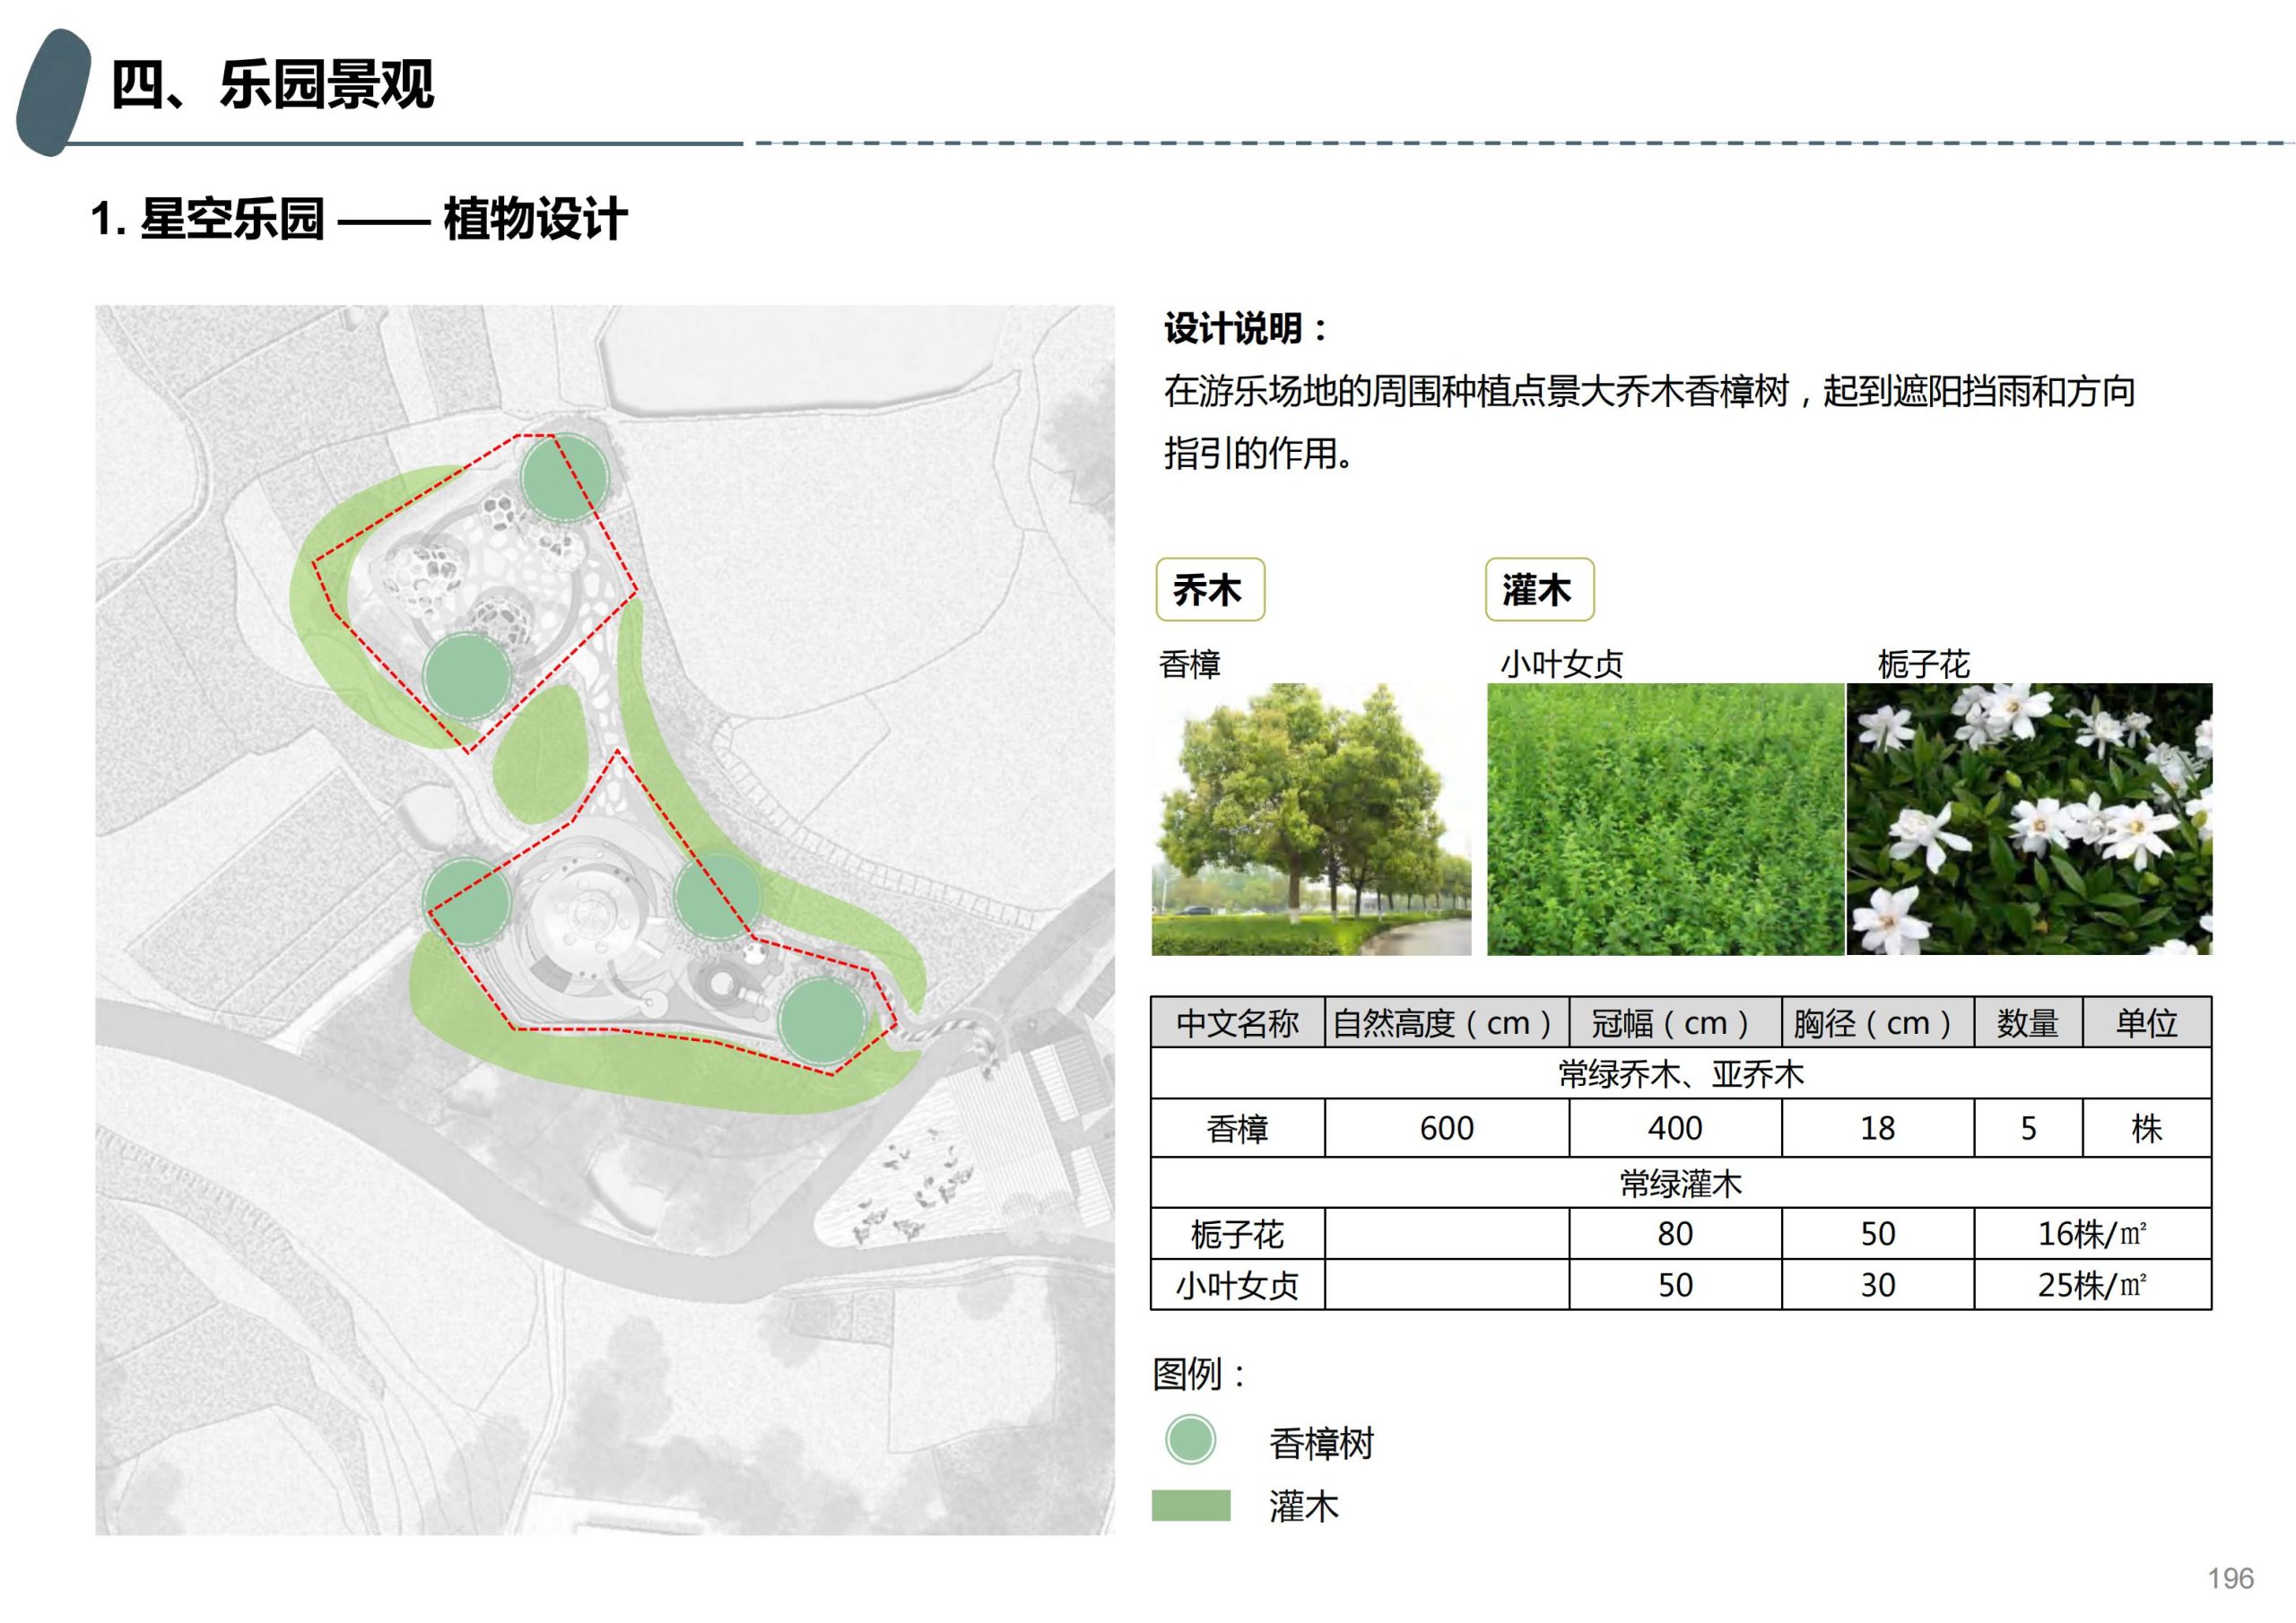Click the bottom-right camphor tree circle on map
This screenshot has width=2296, height=1623.
(822, 1021)
